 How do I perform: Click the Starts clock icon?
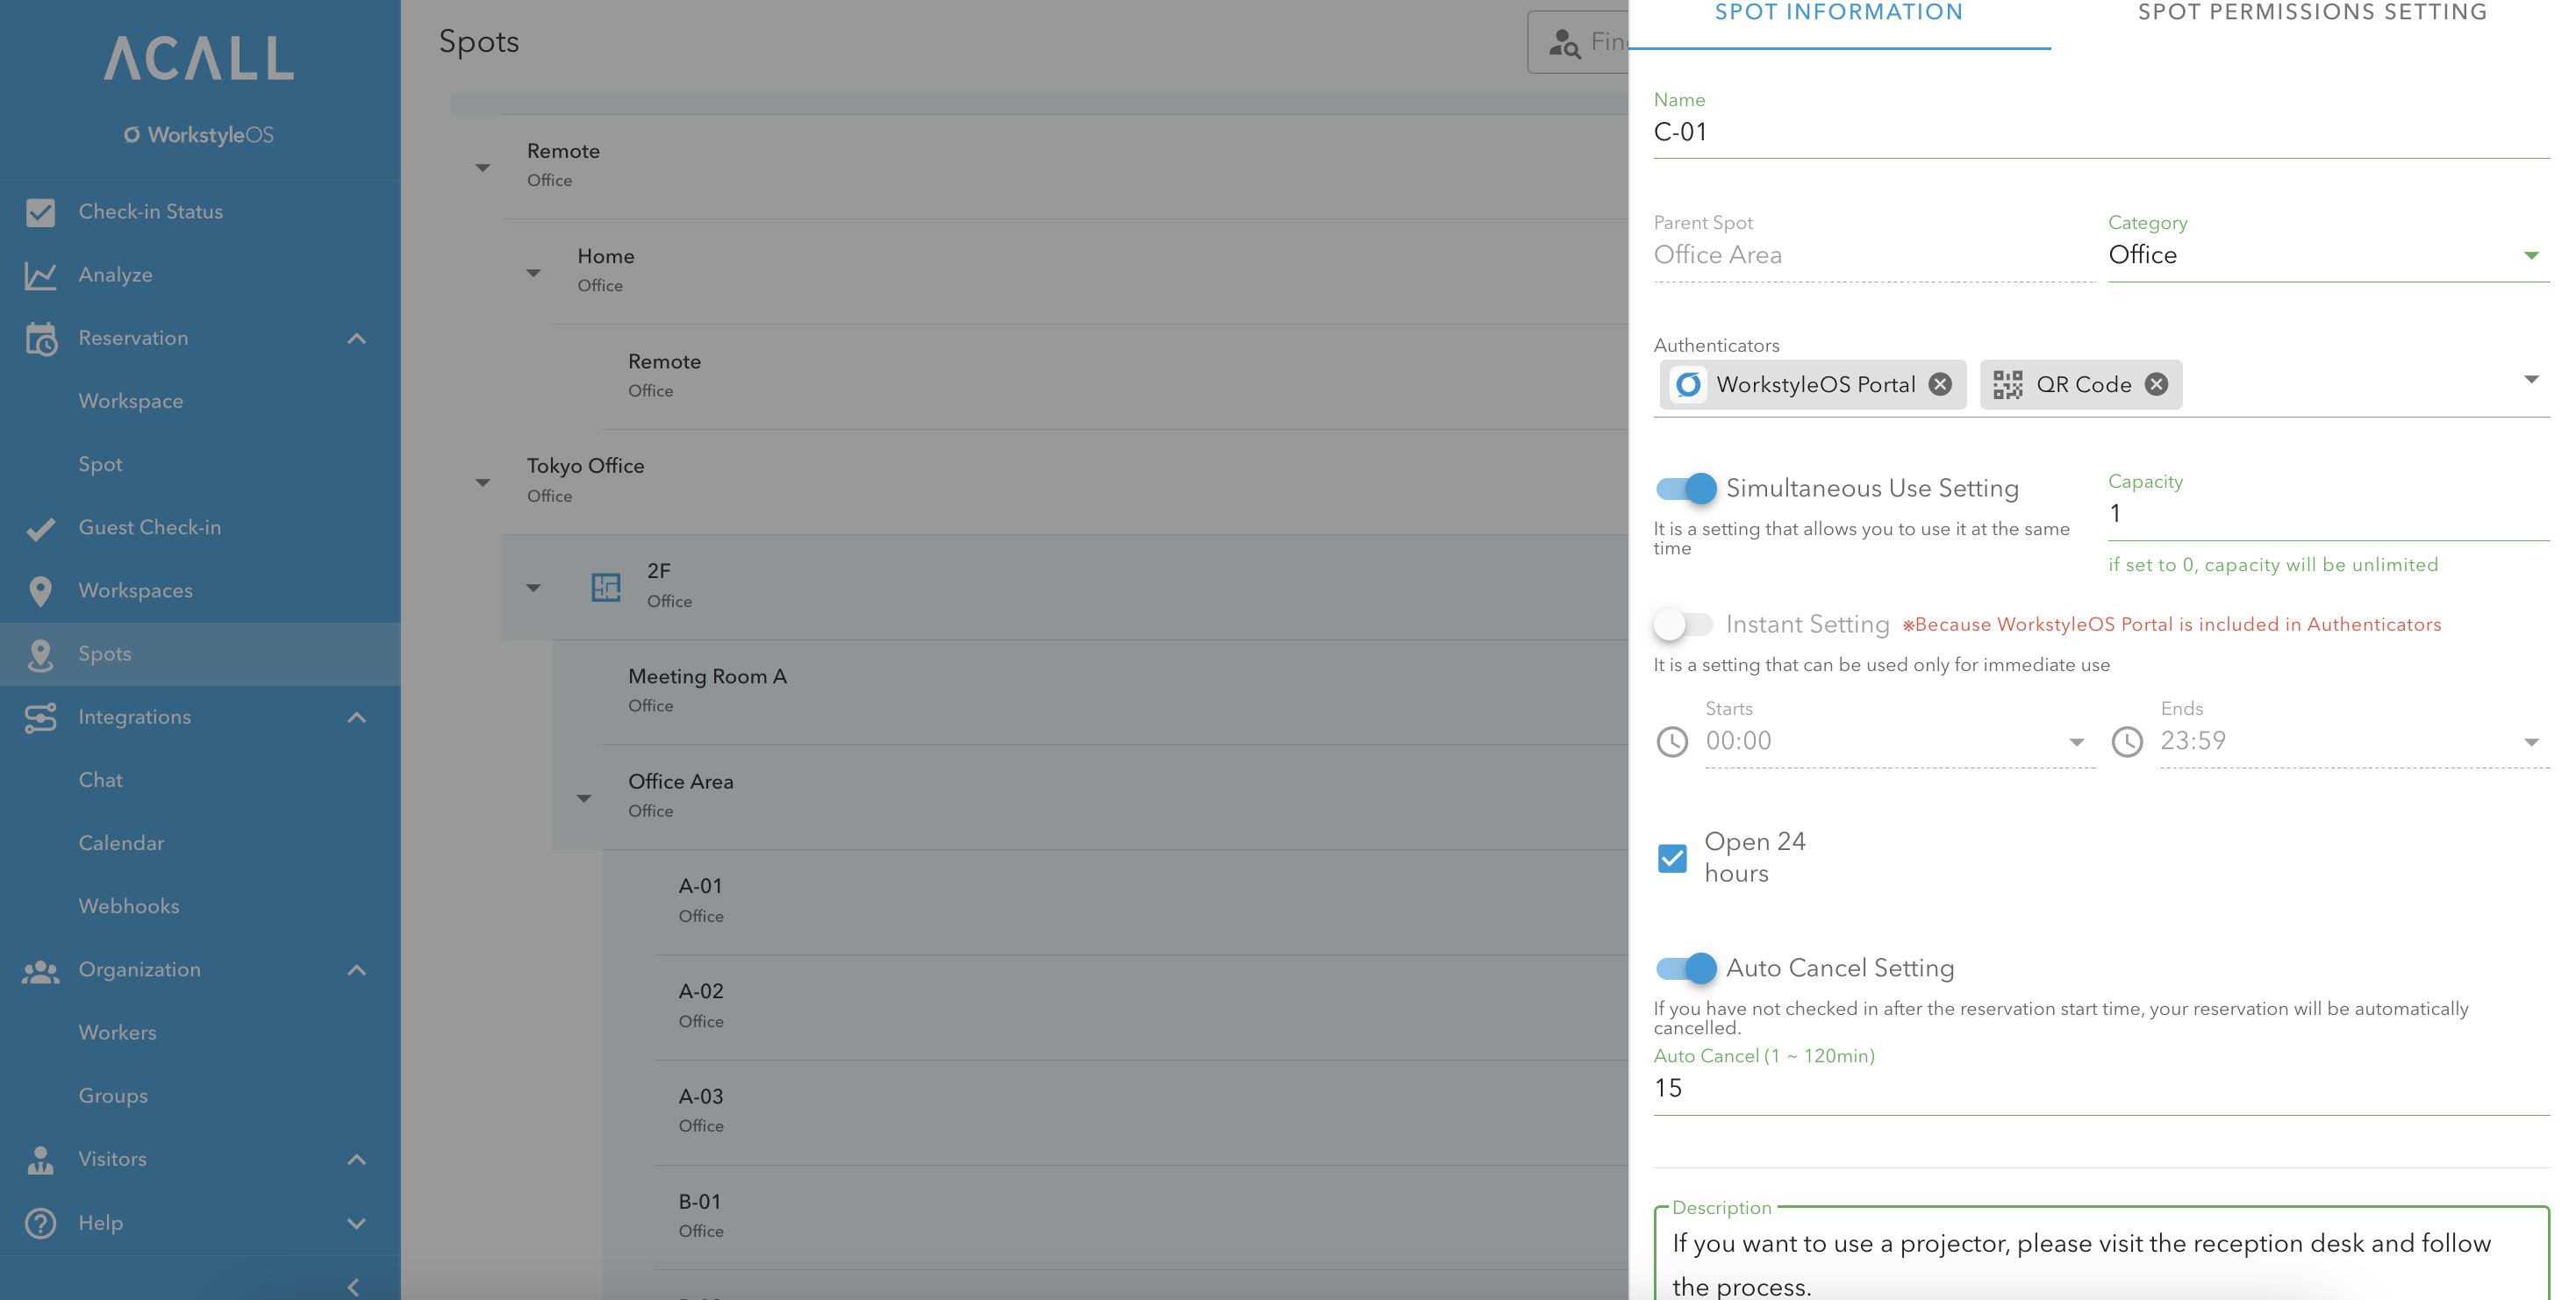(1672, 742)
